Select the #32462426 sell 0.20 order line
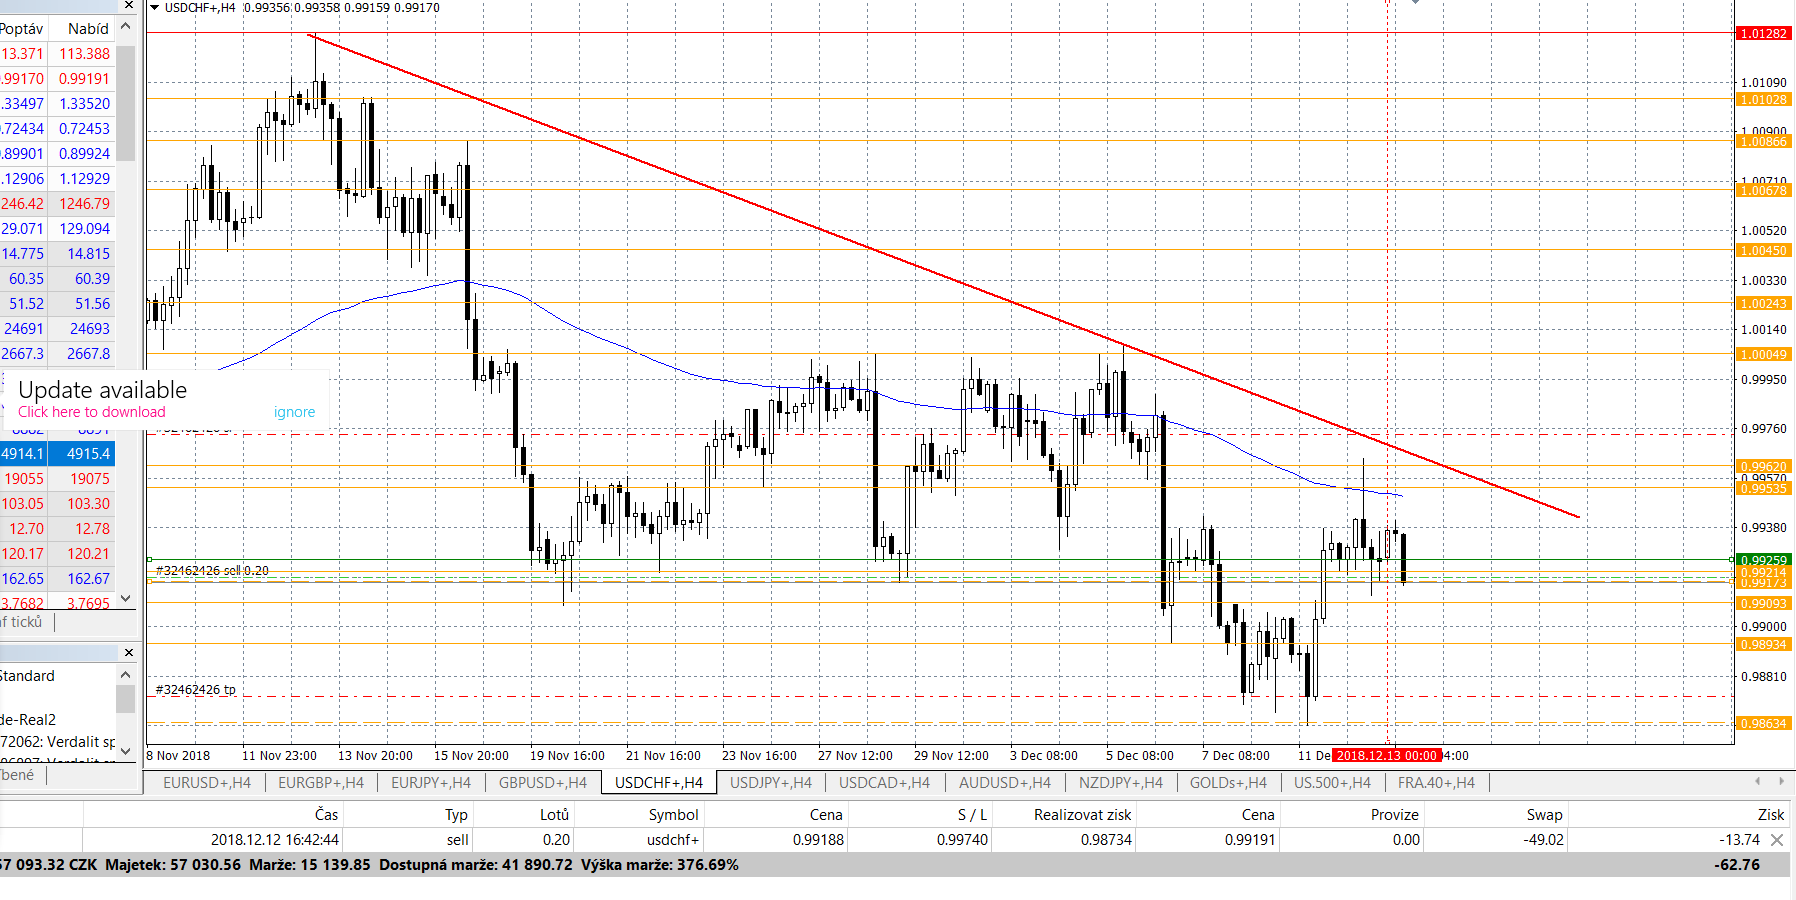 [212, 570]
